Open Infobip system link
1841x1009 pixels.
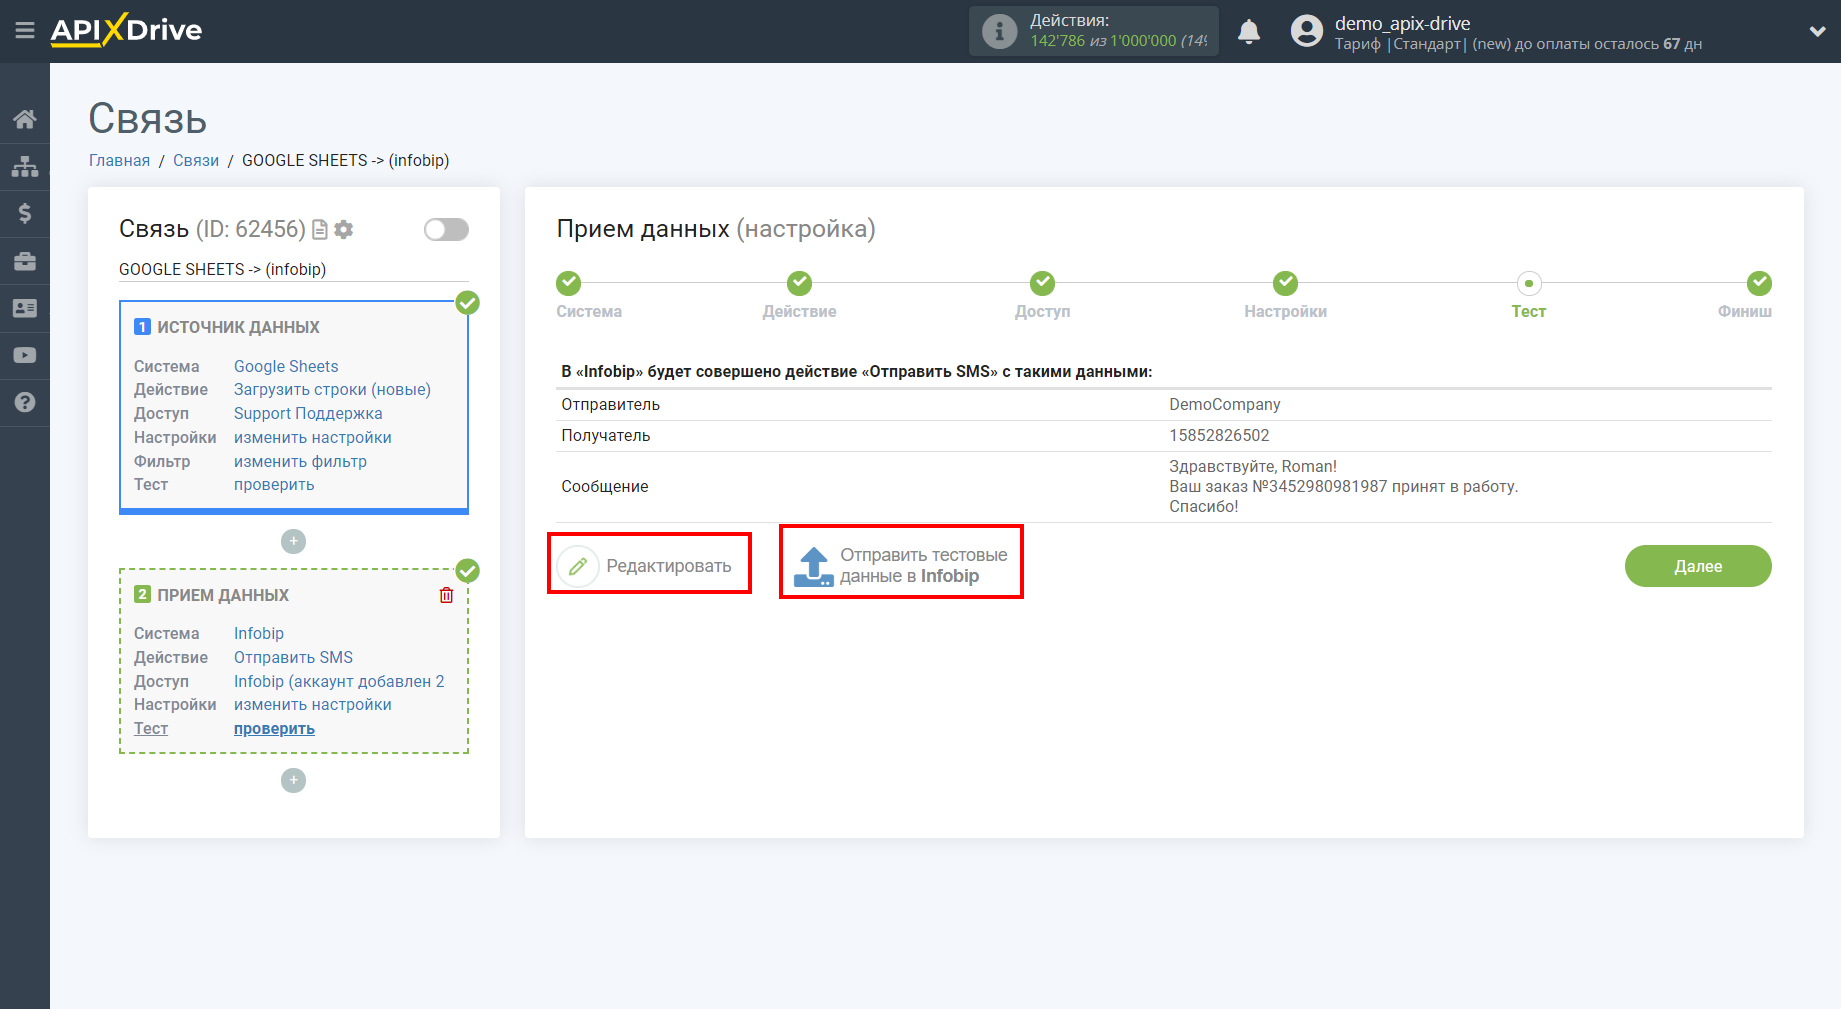(259, 633)
